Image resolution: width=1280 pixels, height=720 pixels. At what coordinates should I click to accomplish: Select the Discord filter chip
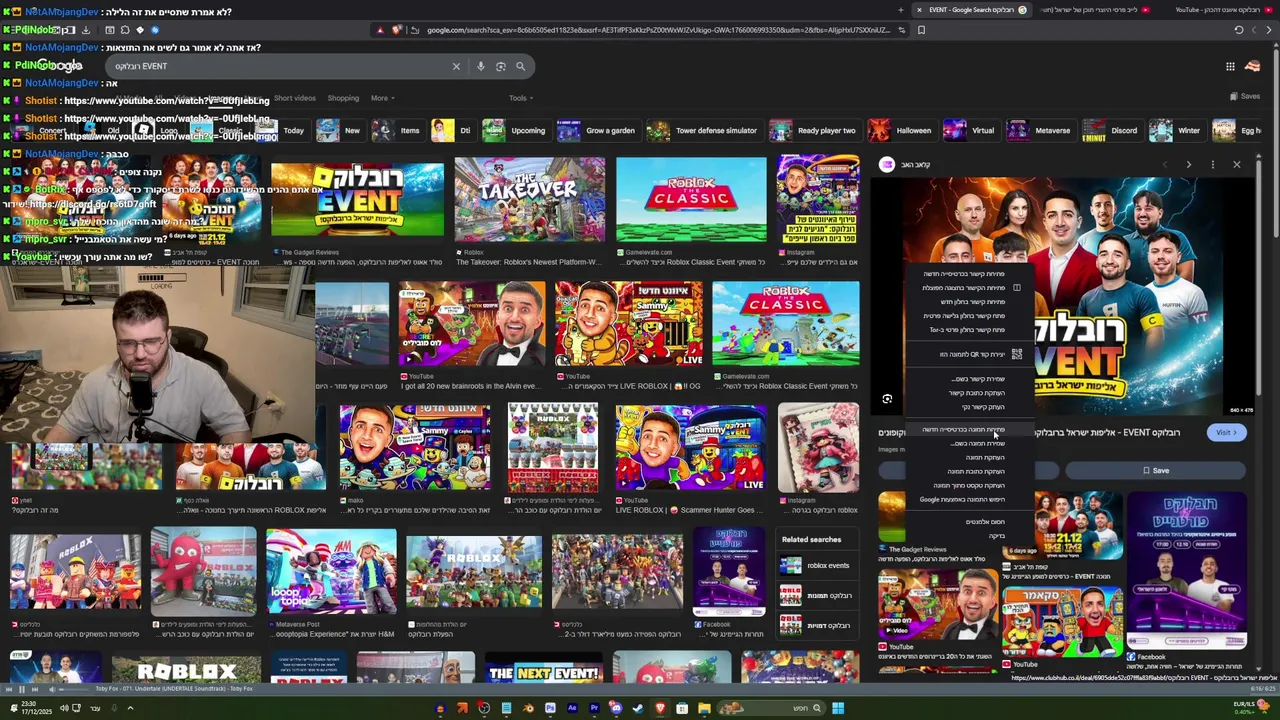(1111, 130)
